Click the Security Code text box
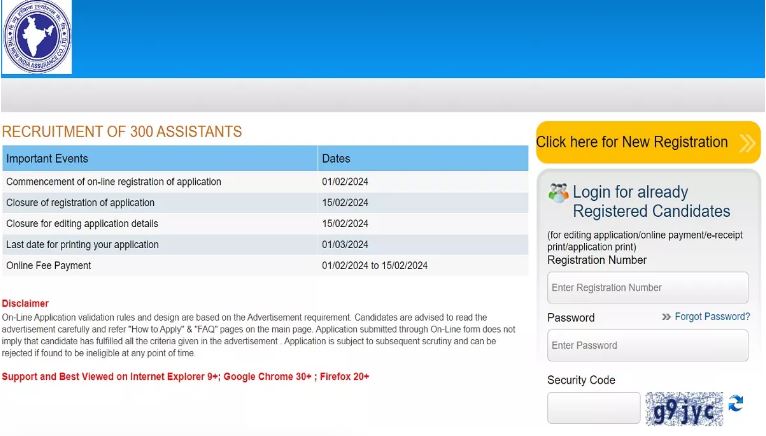766x436 pixels. click(593, 408)
